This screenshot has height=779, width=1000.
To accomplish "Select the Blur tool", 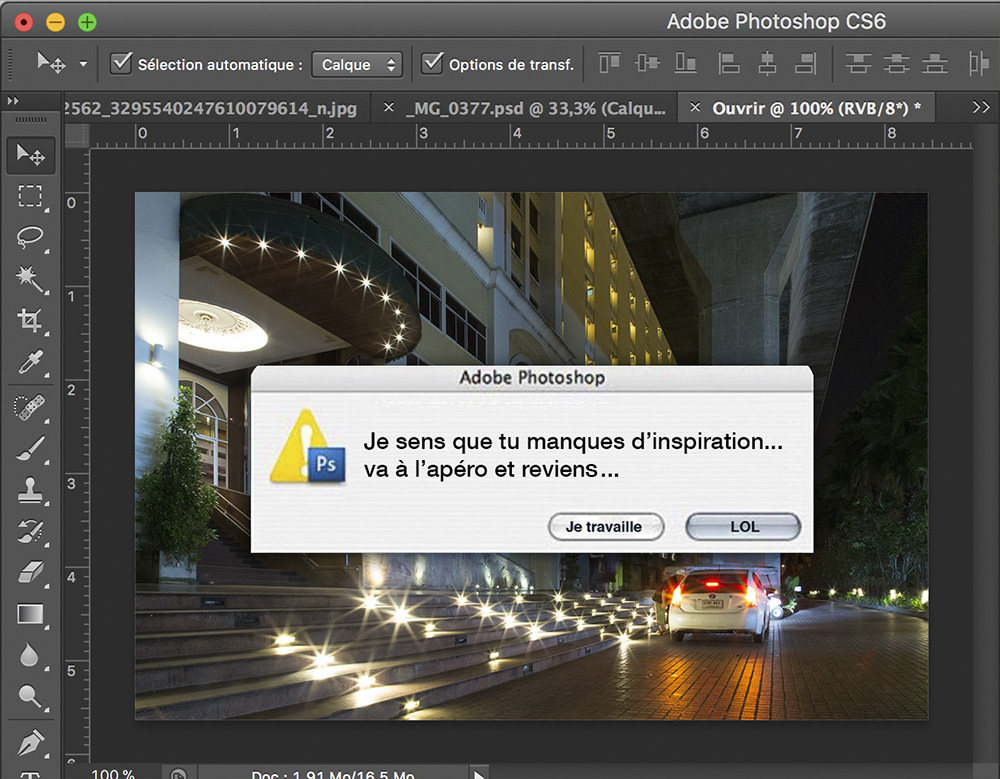I will pyautogui.click(x=29, y=655).
